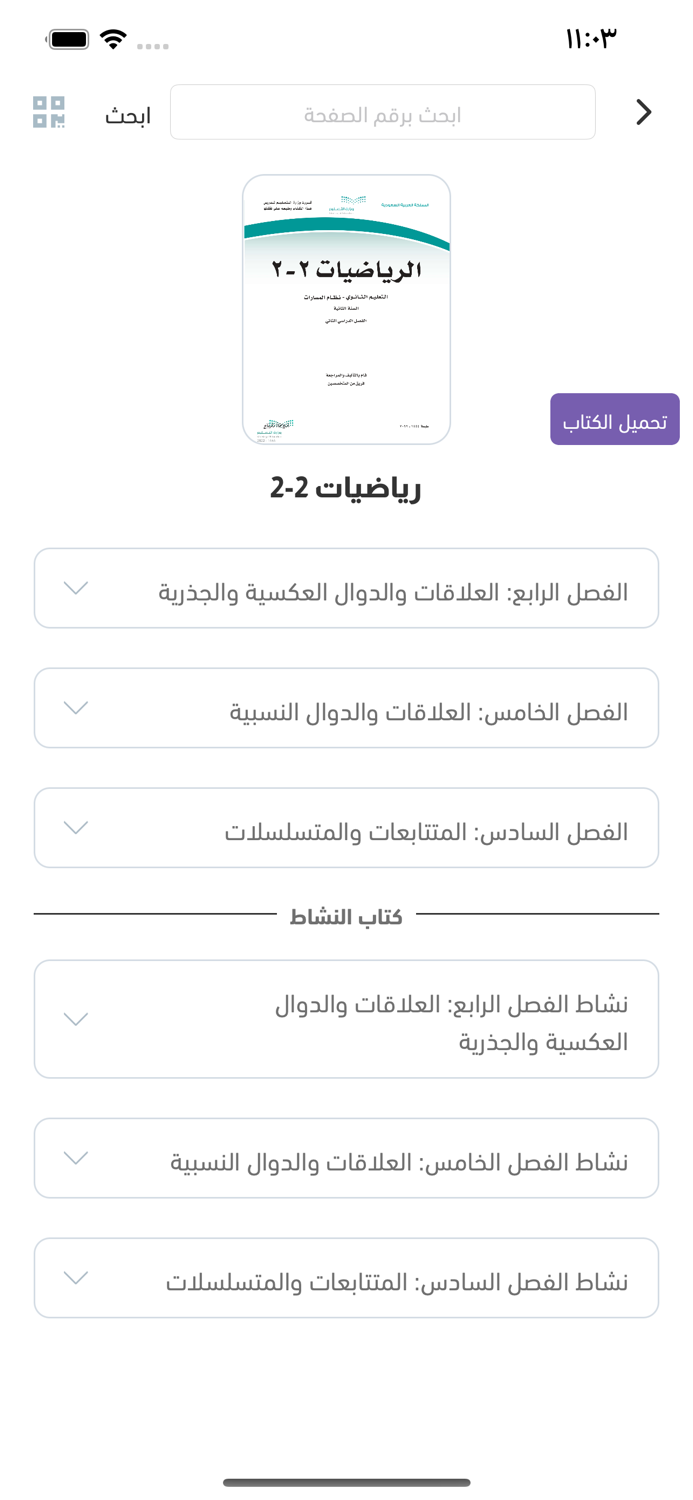Click the كتاب النشاط section heading

346,915
